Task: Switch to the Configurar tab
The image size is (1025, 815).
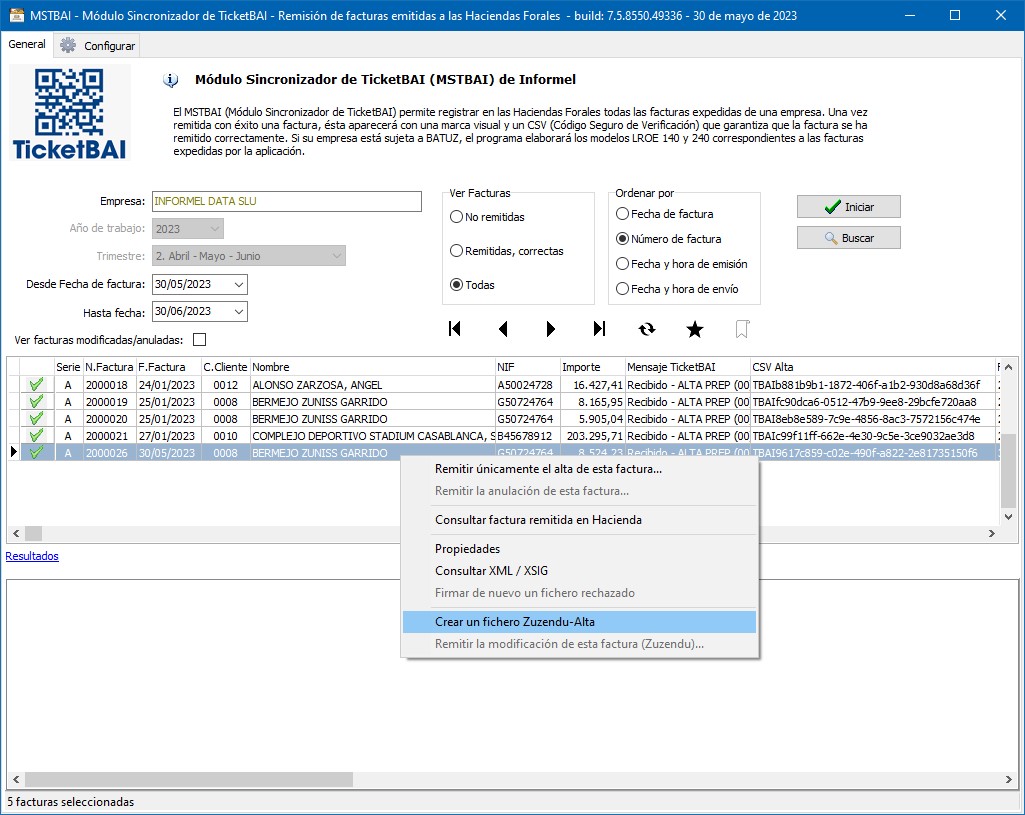Action: (x=97, y=46)
